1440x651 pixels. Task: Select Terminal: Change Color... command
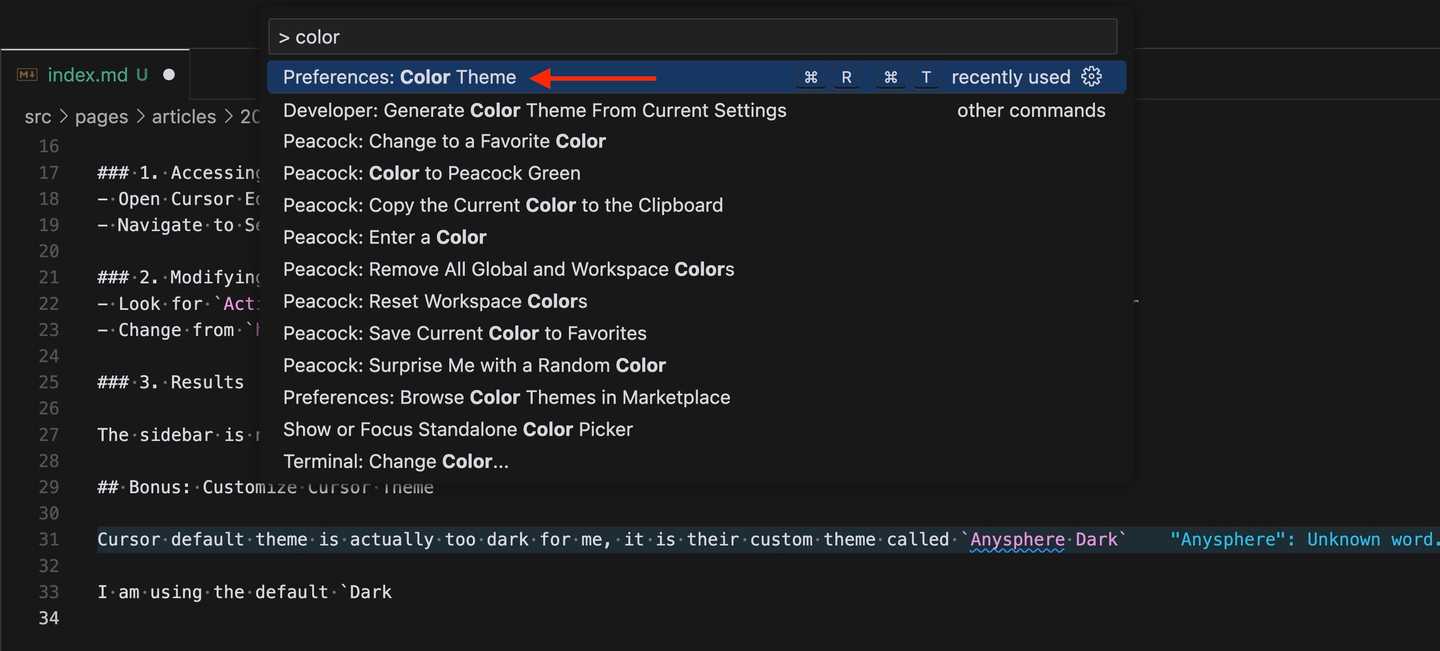[x=697, y=461]
